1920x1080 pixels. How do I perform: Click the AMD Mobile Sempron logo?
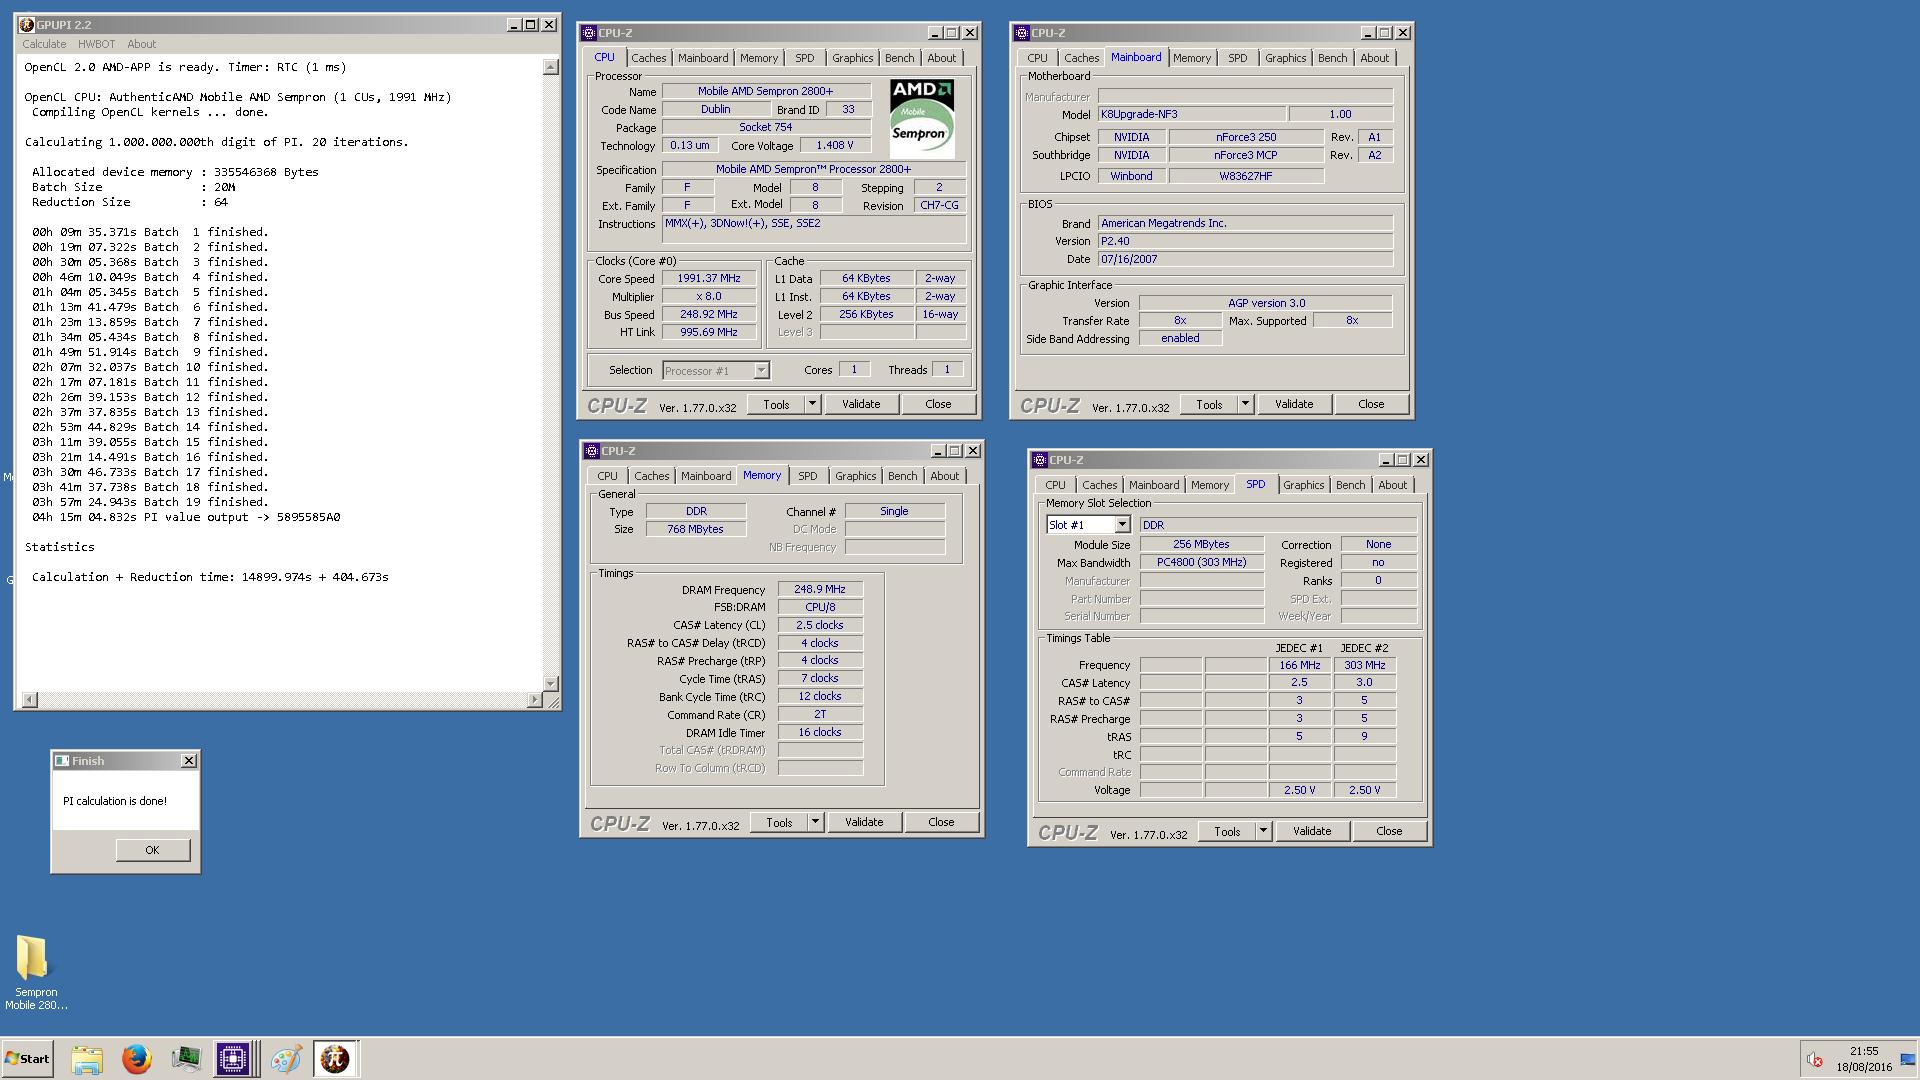click(921, 118)
